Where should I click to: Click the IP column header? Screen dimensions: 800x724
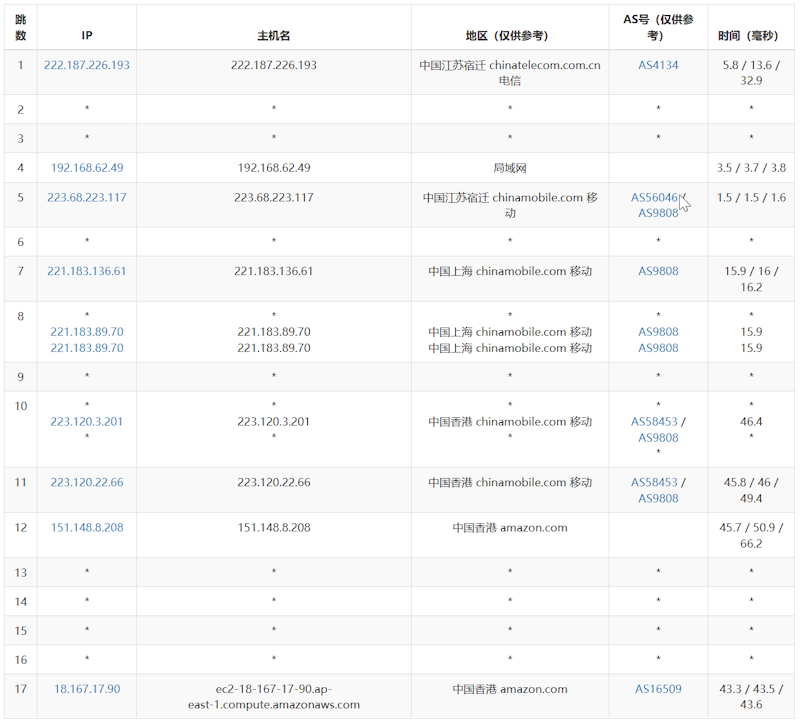pyautogui.click(x=87, y=35)
